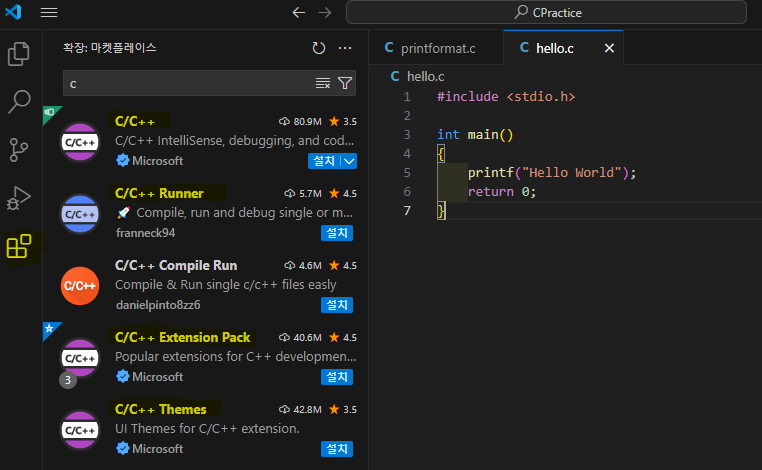Click the verified badge on C/C++ Extension Pack
This screenshot has height=470, width=762.
[122, 376]
